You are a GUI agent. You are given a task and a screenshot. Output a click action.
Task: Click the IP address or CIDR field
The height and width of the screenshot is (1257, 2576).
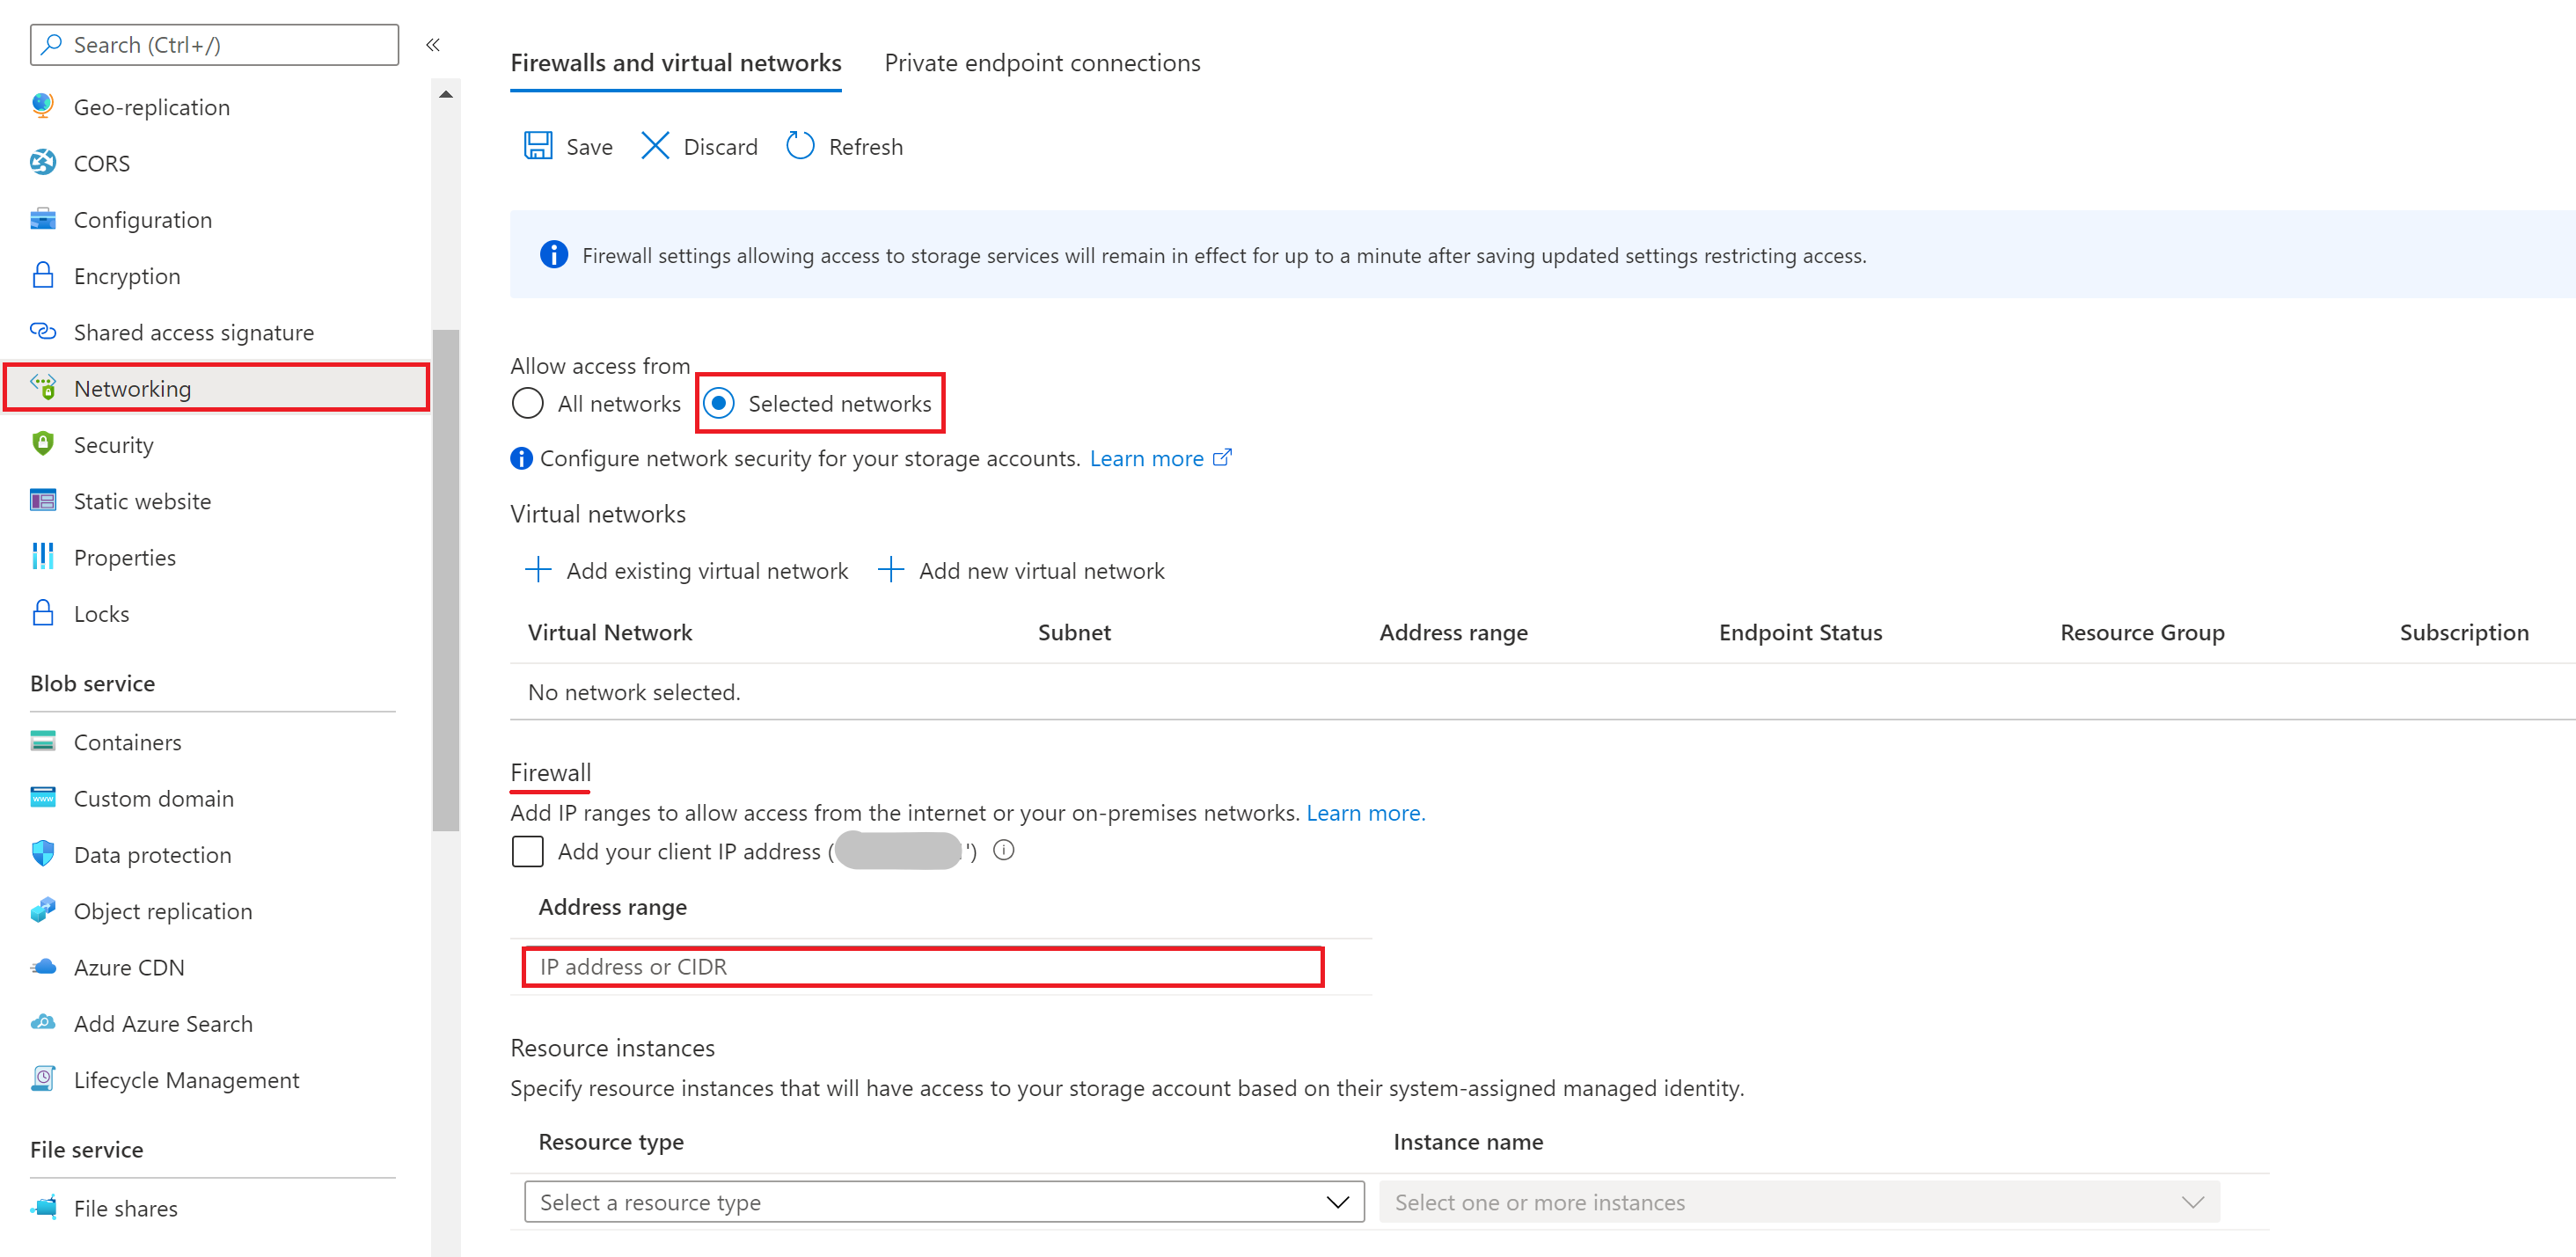(922, 966)
